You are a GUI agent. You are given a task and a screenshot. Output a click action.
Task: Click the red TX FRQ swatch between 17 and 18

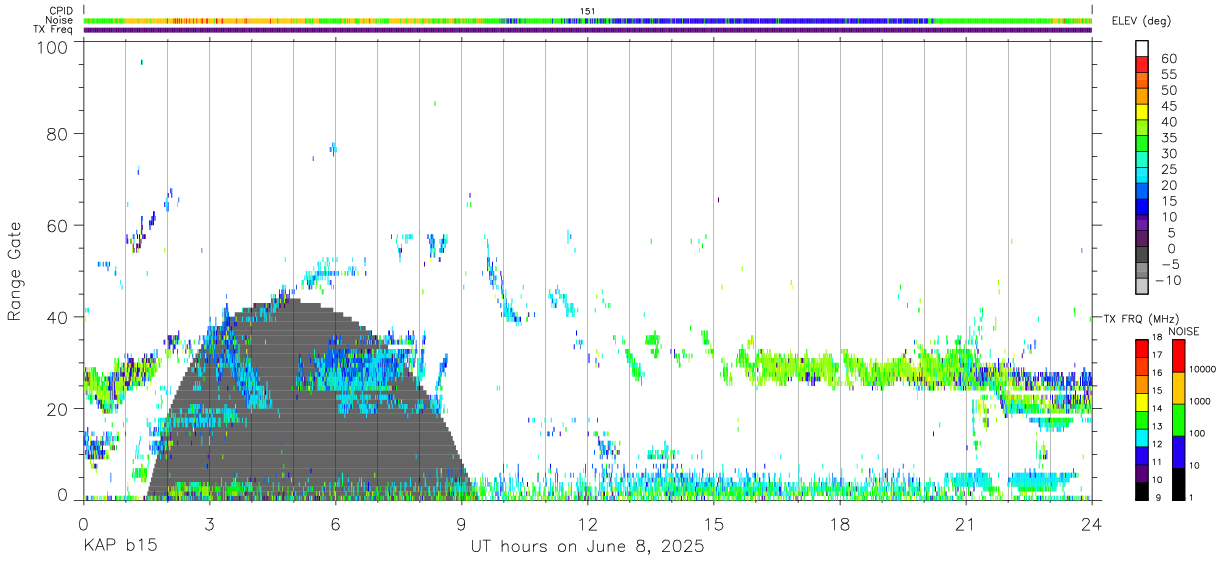1142,347
